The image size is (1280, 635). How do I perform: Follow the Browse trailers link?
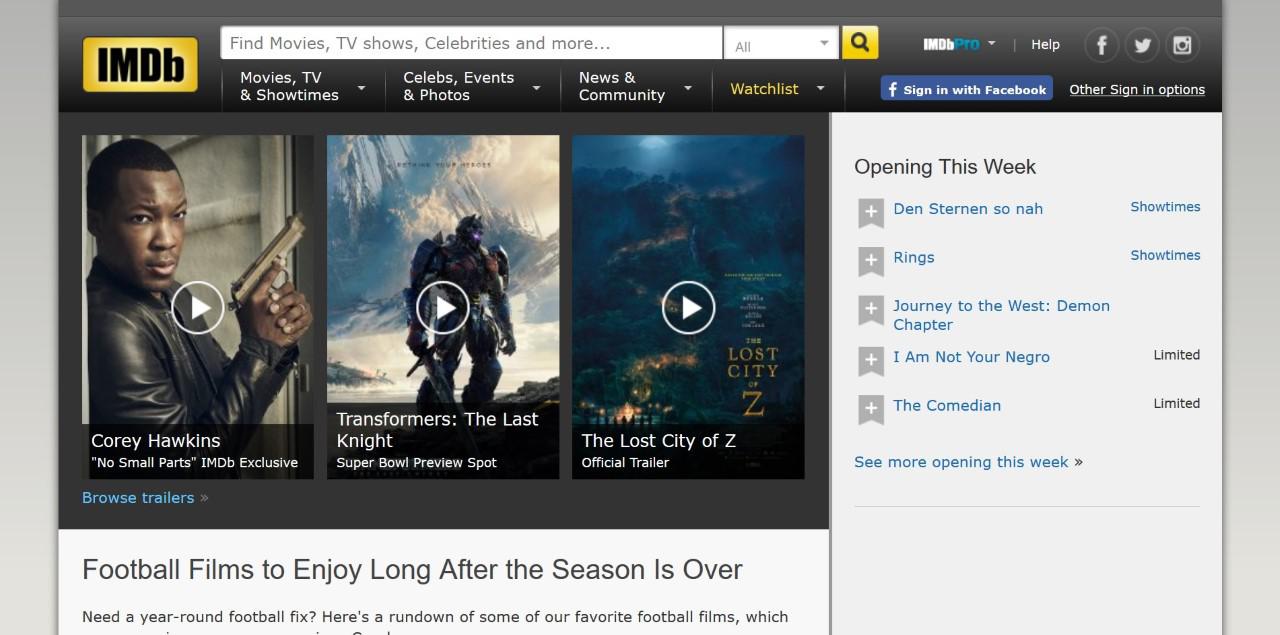click(x=138, y=497)
